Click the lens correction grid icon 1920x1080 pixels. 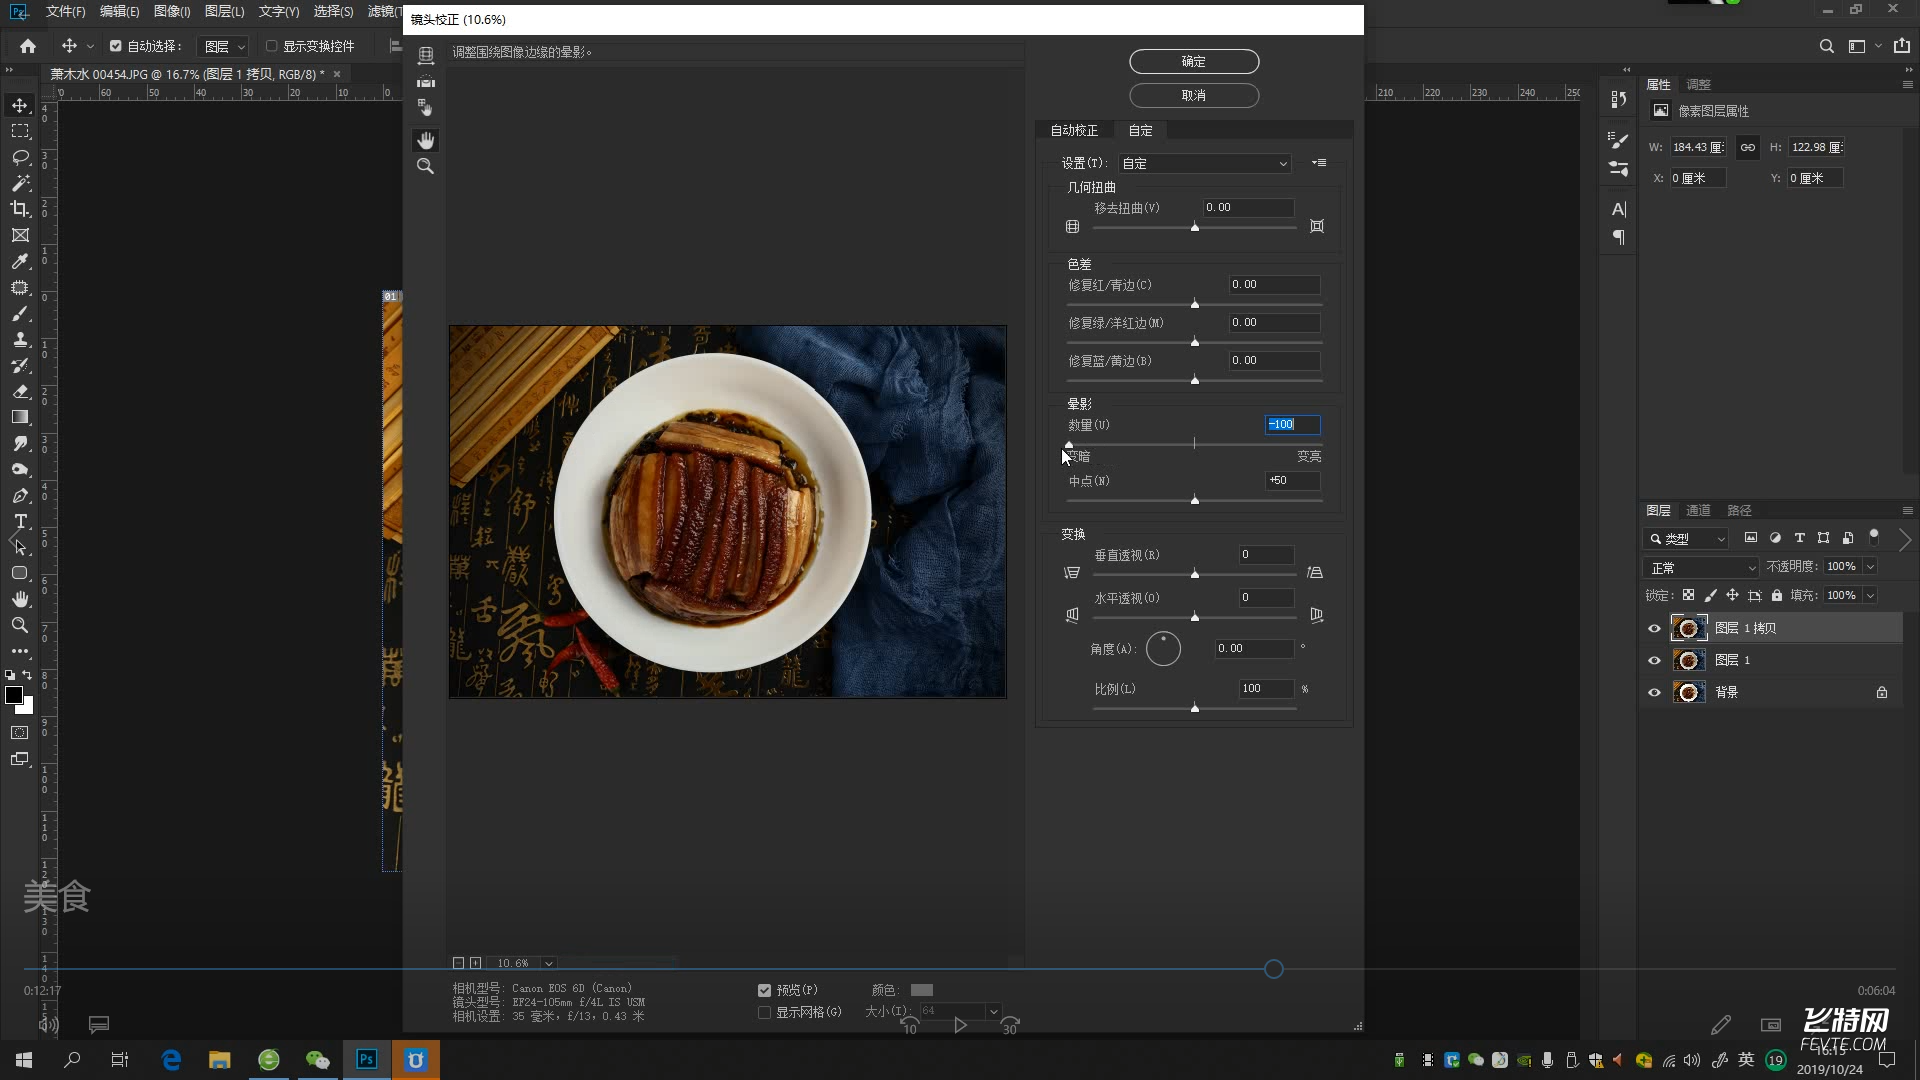pyautogui.click(x=1069, y=225)
